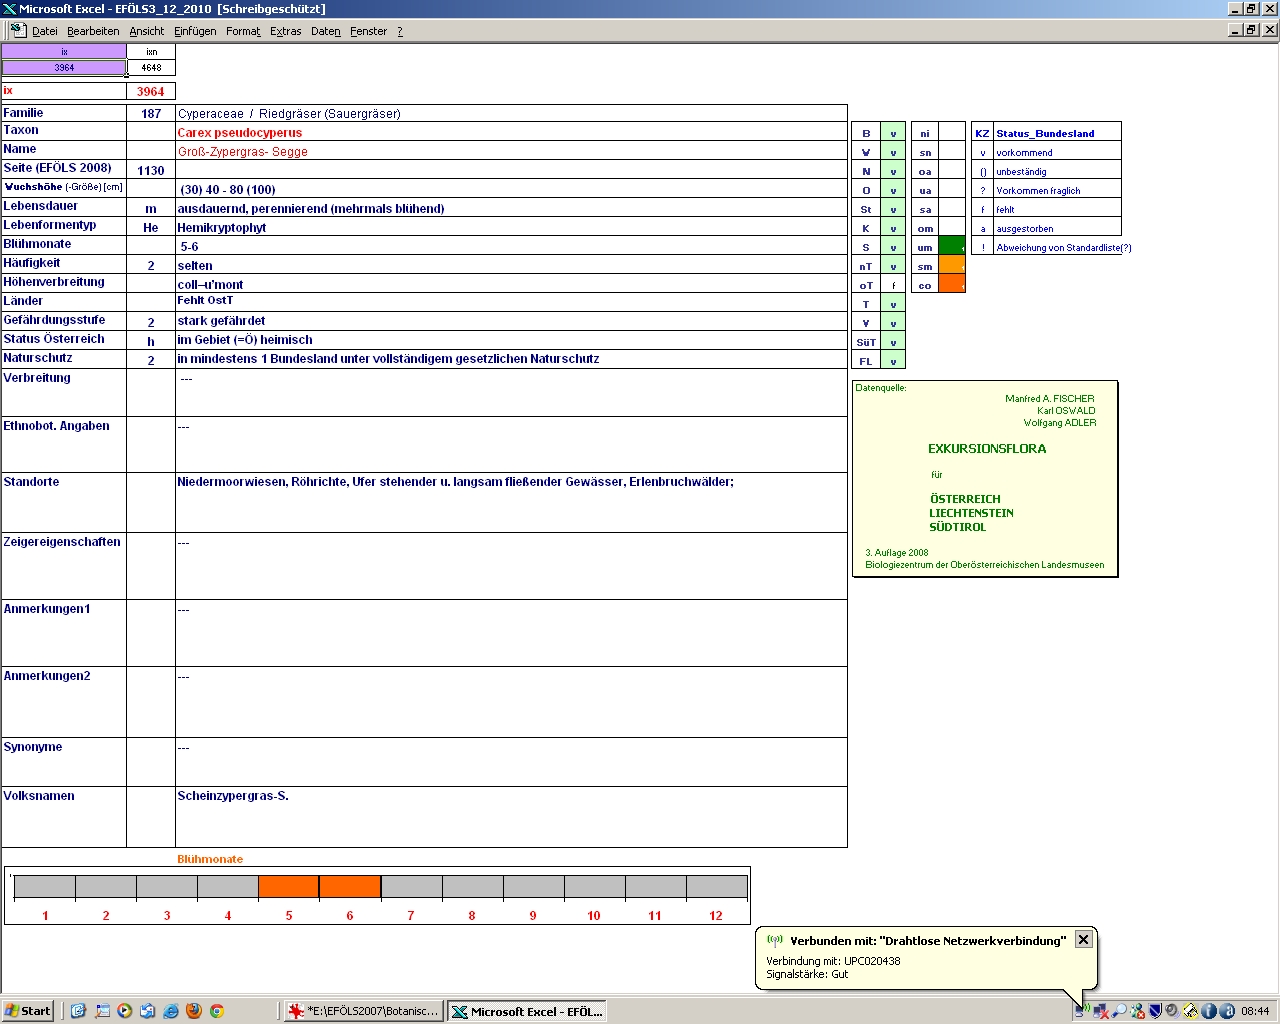Click the blue 'i' tray icon
Image resolution: width=1280 pixels, height=1024 pixels.
coord(1209,1011)
